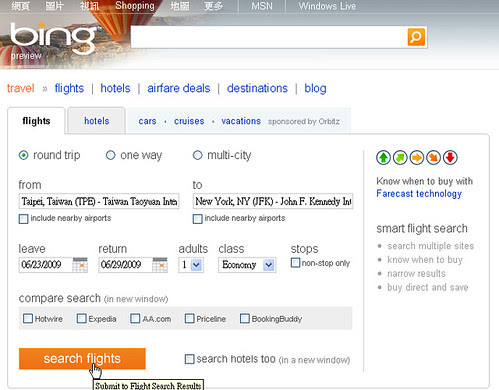
Task: Go to the travel breadcrumb link
Action: click(x=21, y=88)
